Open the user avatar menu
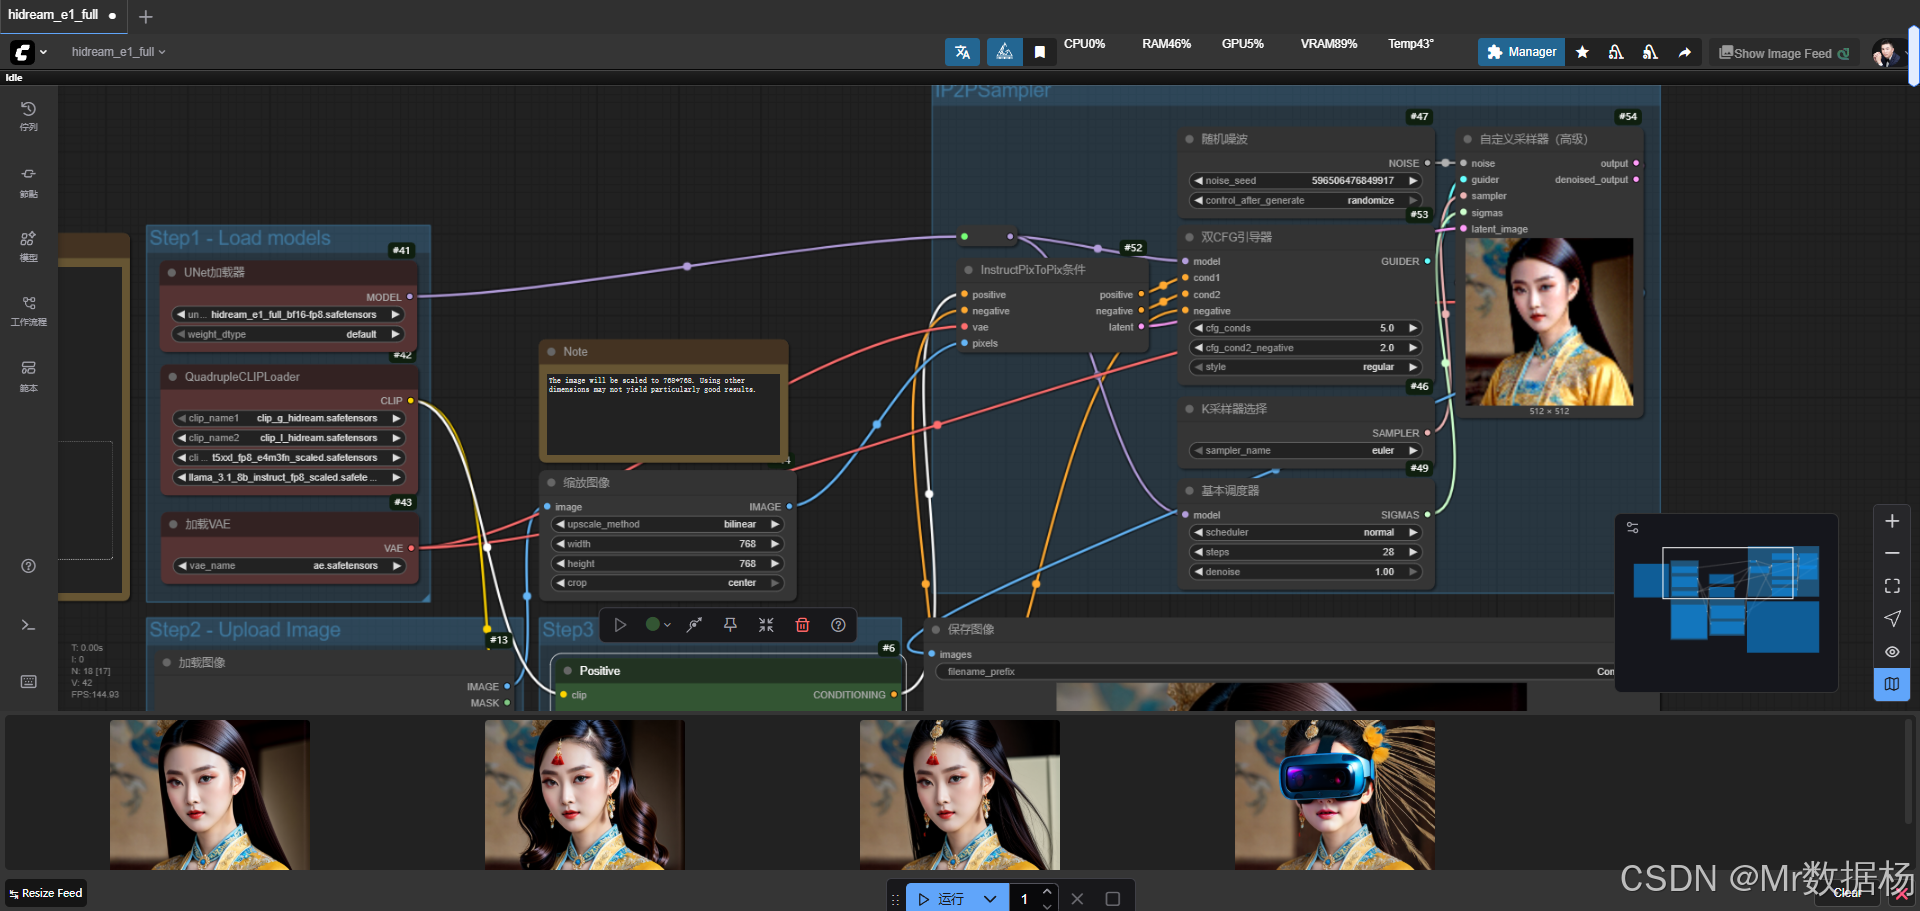The height and width of the screenshot is (911, 1920). pos(1886,53)
